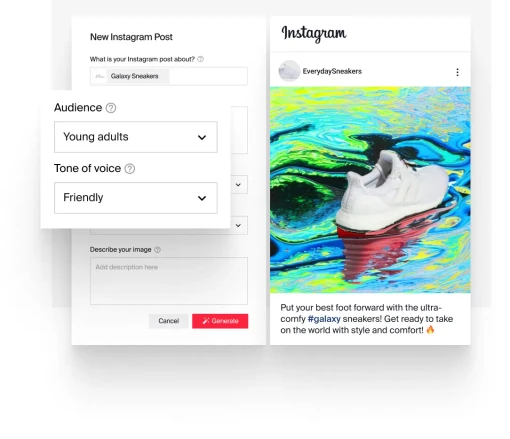Screen dimensions: 510x439
Task: Click the help icon beside Tone of voice
Action: point(130,169)
